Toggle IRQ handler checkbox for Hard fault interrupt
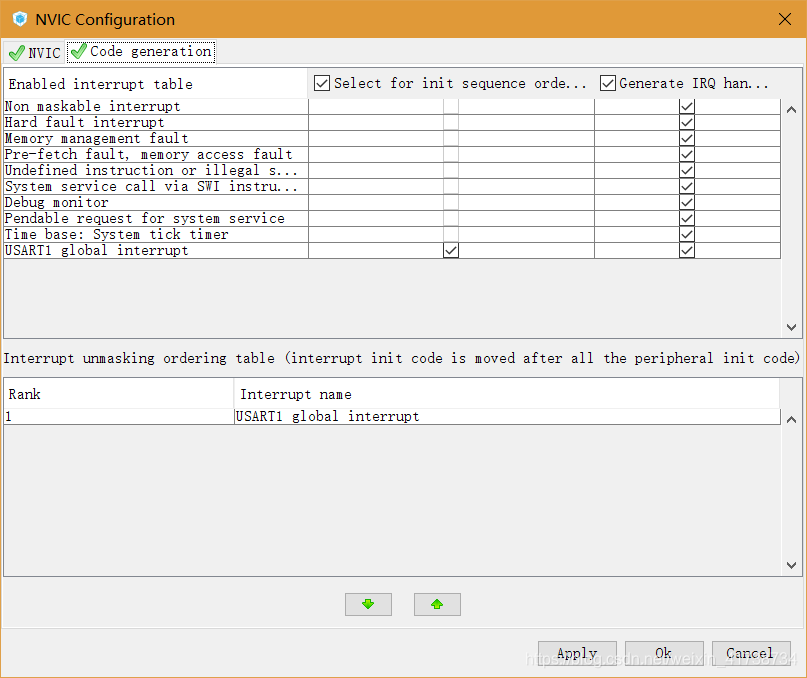 (x=687, y=123)
